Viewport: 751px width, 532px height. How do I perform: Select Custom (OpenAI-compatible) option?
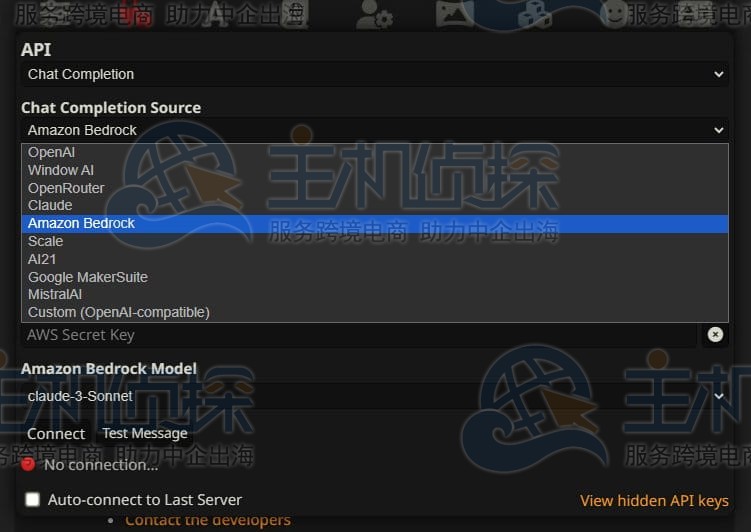[119, 312]
